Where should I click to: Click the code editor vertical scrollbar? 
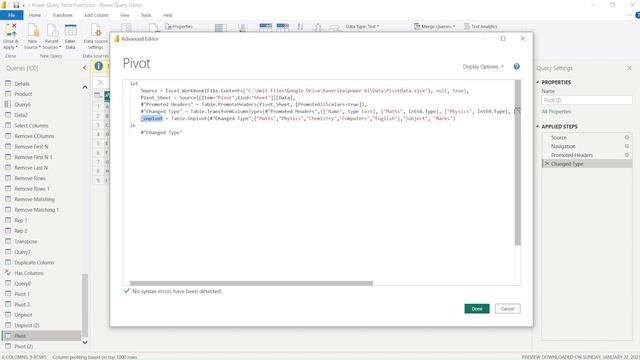[518, 162]
